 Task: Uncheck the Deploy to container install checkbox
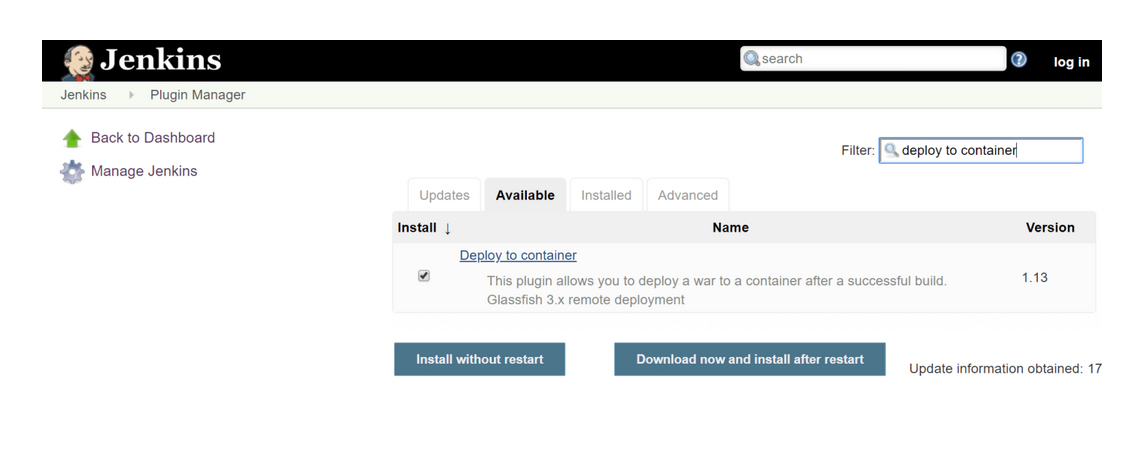tap(424, 276)
